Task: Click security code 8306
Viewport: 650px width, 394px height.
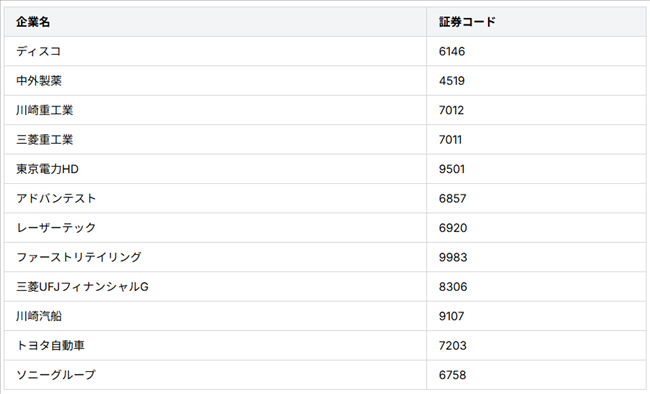Action: click(x=453, y=287)
